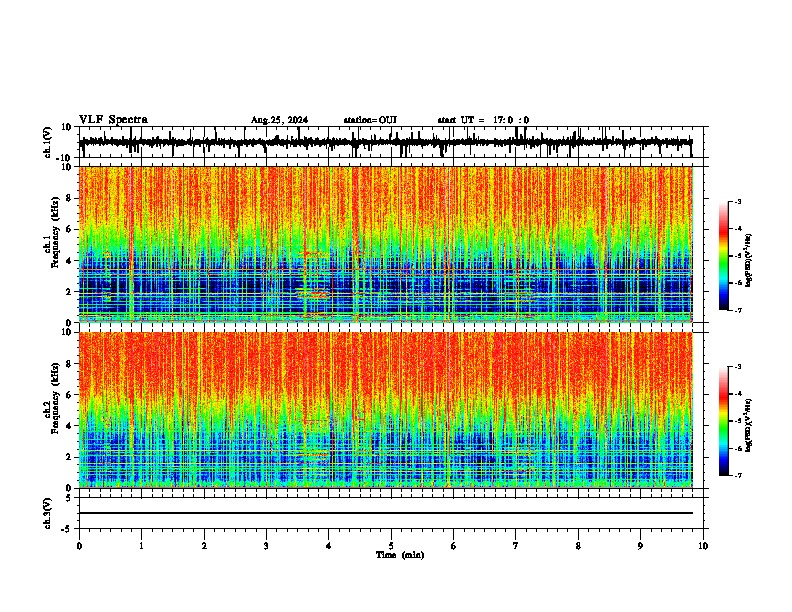Select the ch.2 colorbar log(PSD) label

coord(749,425)
